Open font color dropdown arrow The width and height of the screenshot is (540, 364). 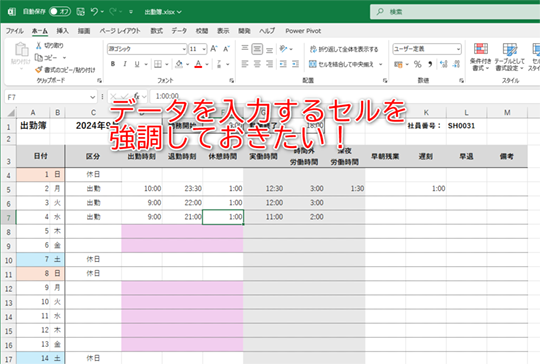click(x=207, y=64)
